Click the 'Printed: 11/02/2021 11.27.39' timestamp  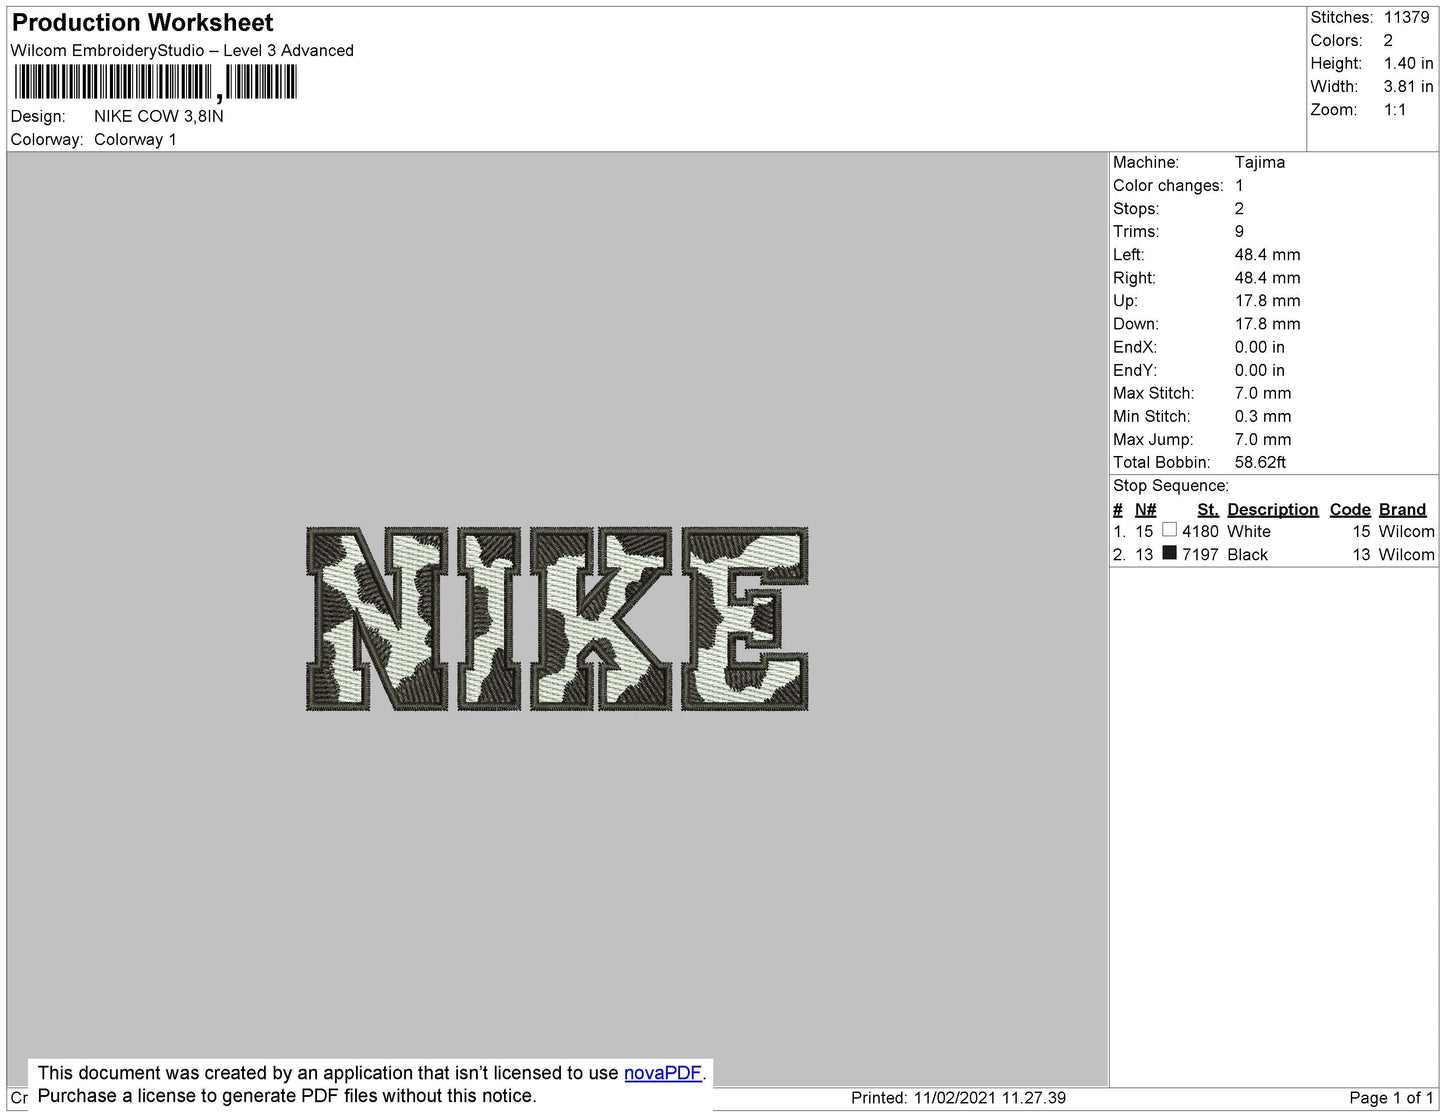tap(958, 1098)
